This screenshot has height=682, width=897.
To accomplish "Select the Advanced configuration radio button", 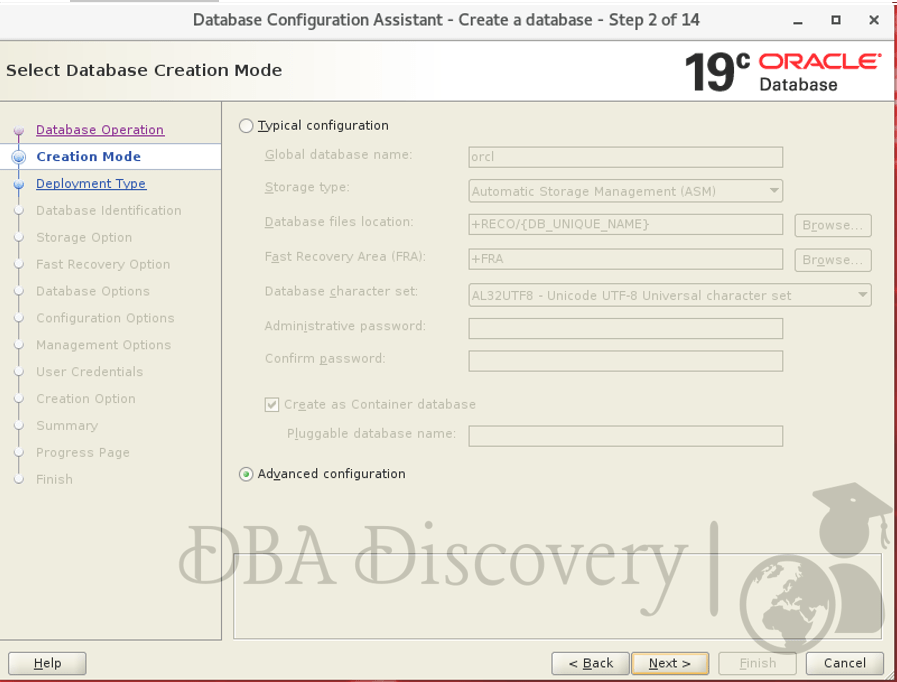I will (x=246, y=474).
